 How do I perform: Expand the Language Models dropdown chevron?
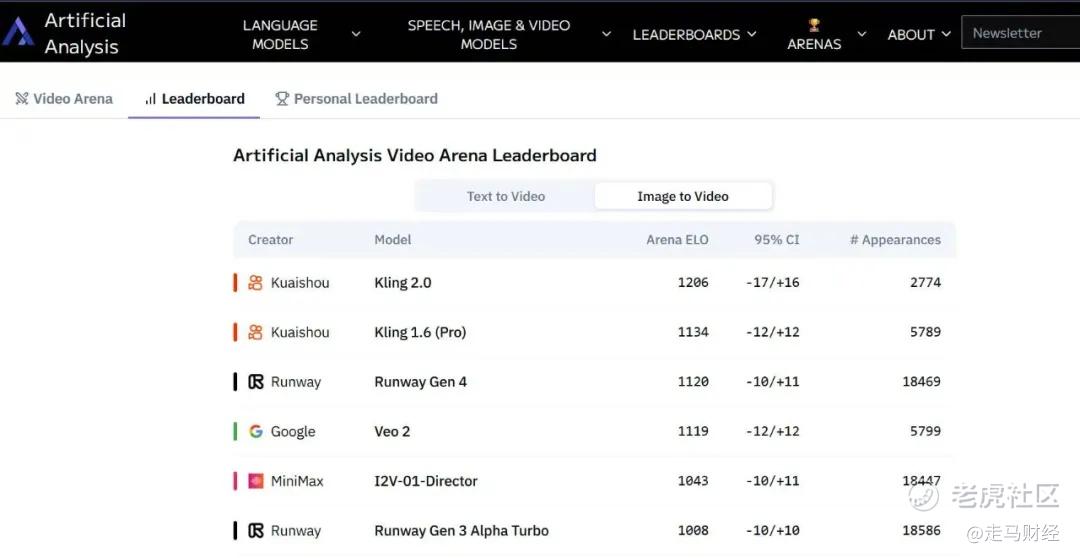click(356, 34)
